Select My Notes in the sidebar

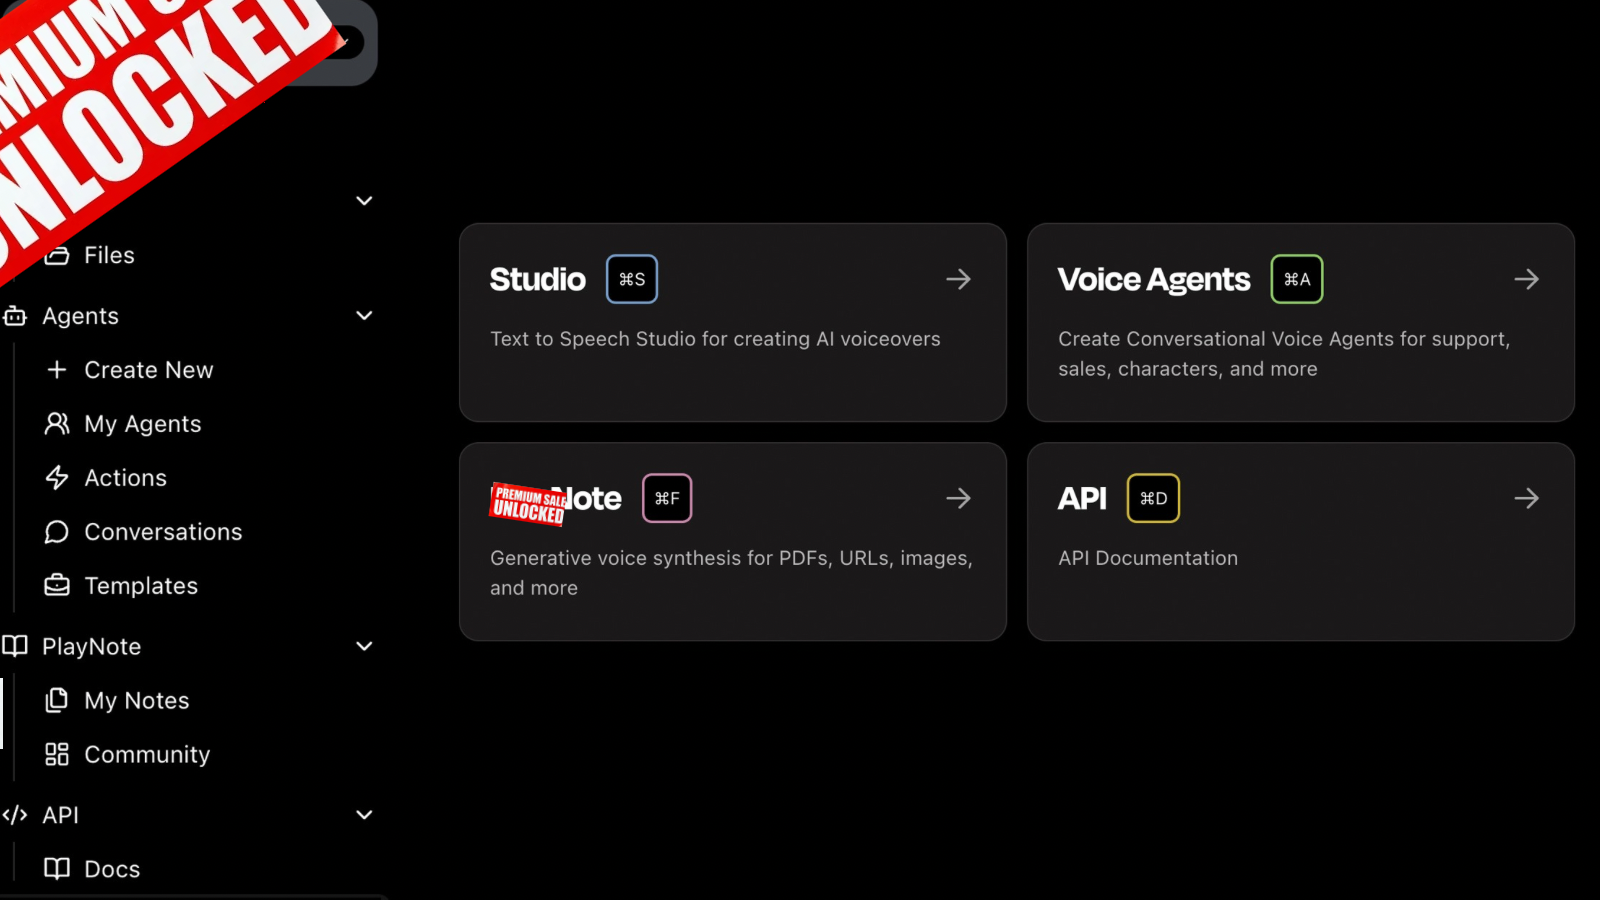[x=136, y=700]
